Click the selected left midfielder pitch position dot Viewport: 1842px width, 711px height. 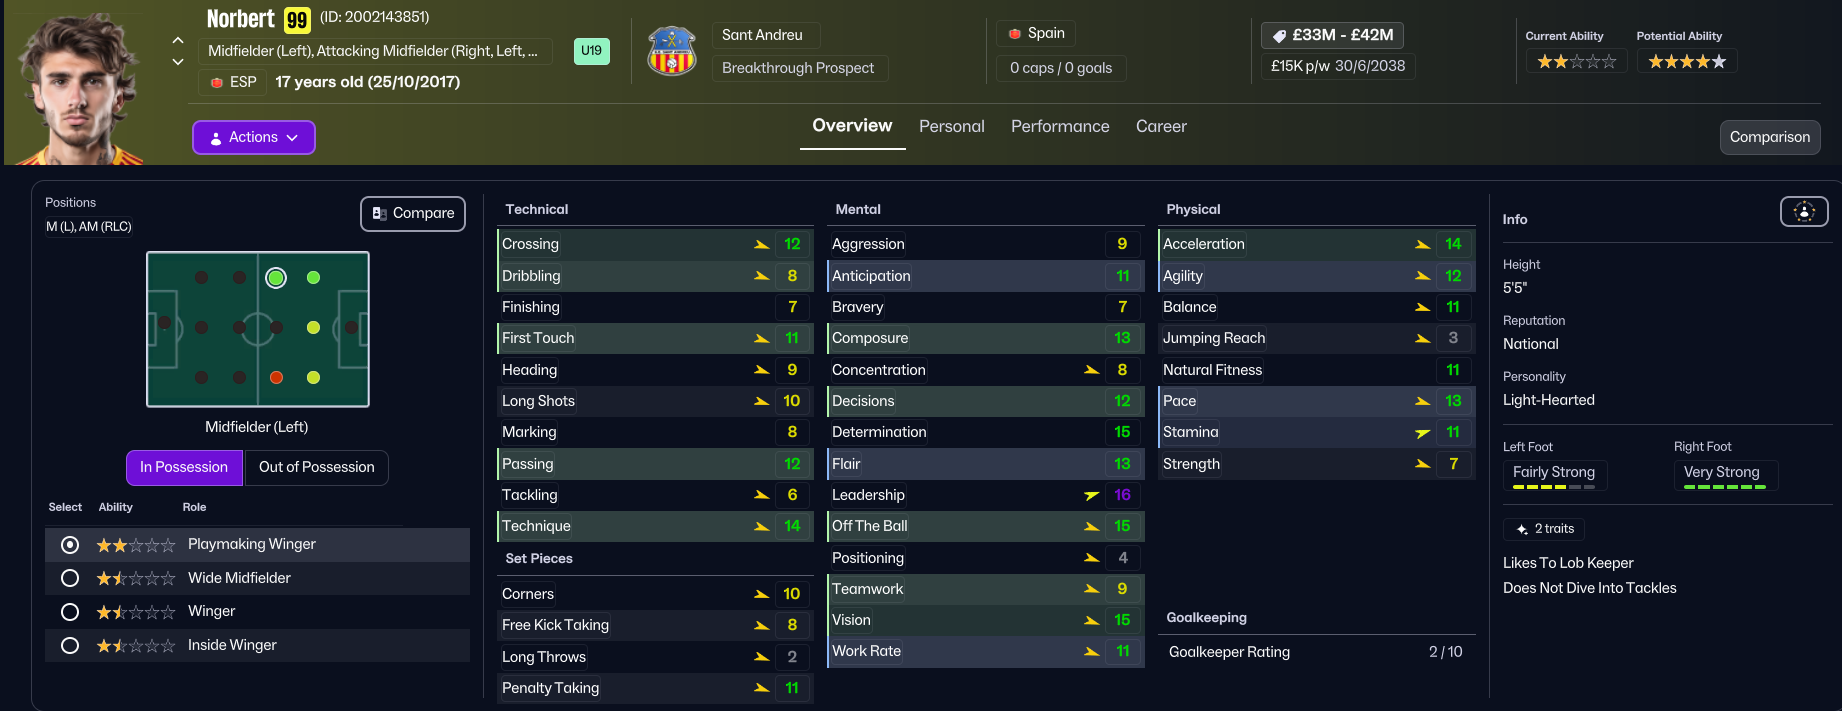point(276,278)
